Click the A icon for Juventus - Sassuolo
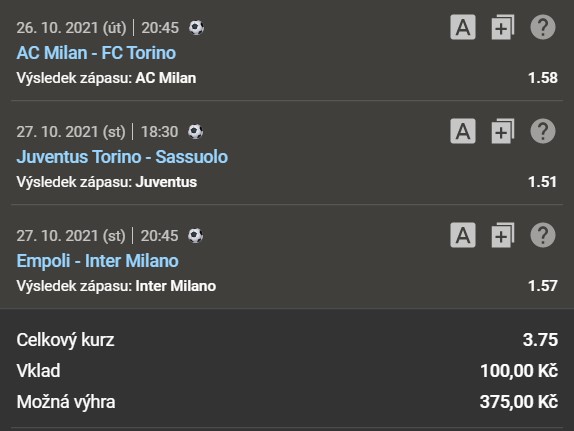This screenshot has height=431, width=574. (463, 131)
